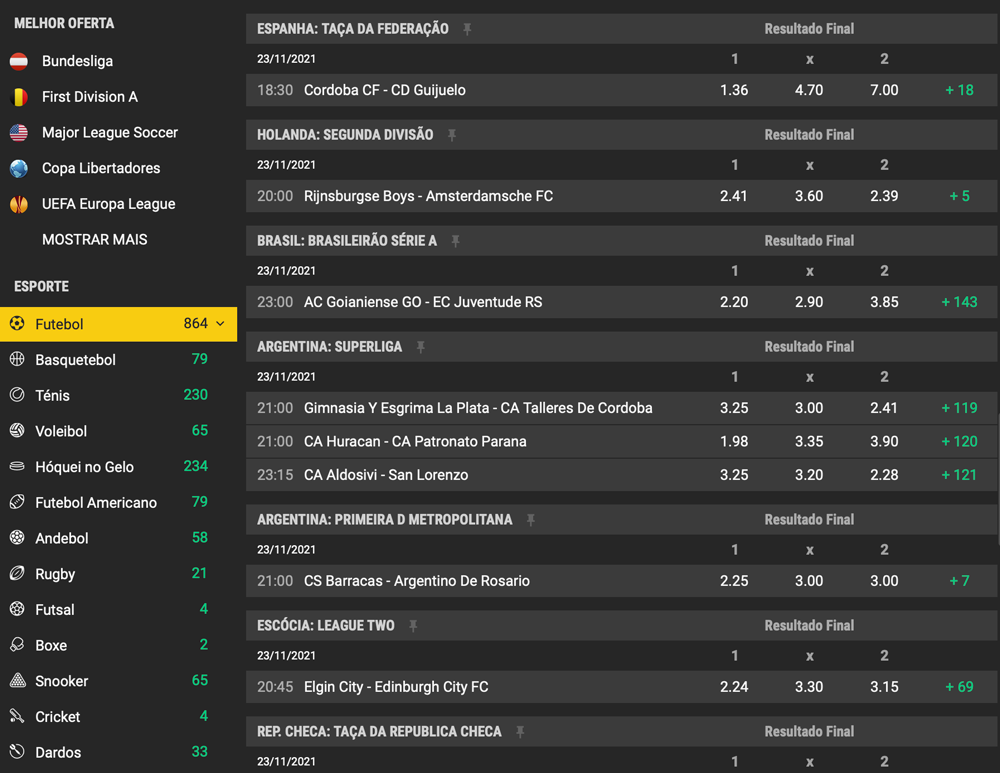Expand +5 markets for Rijnsburgse Boys match

tap(959, 196)
